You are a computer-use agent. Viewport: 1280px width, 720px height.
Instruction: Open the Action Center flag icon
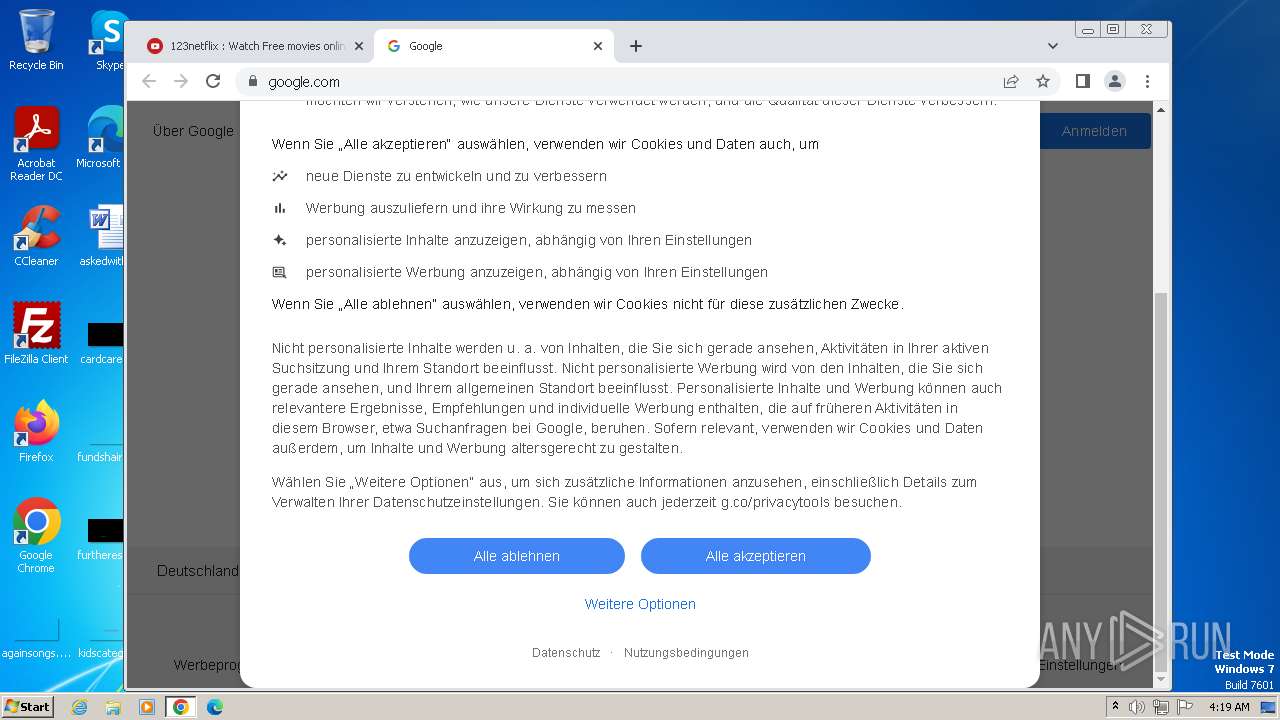coord(1183,707)
